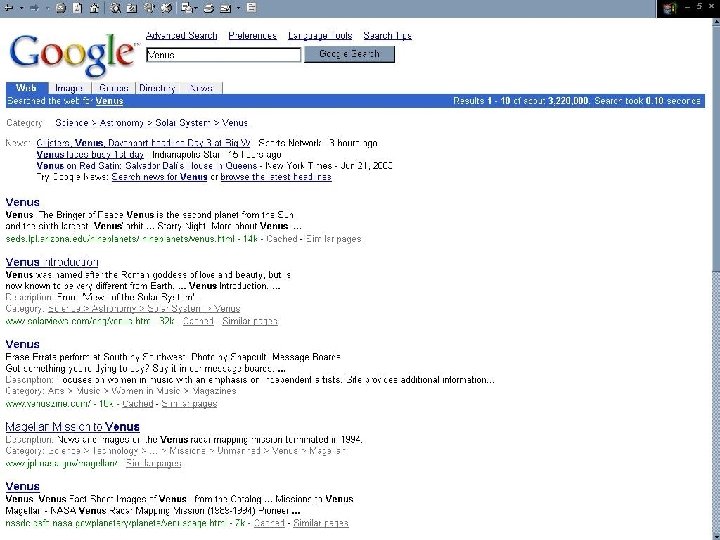Open Similar pages for the Venus Introduction result

pyautogui.click(x=250, y=321)
